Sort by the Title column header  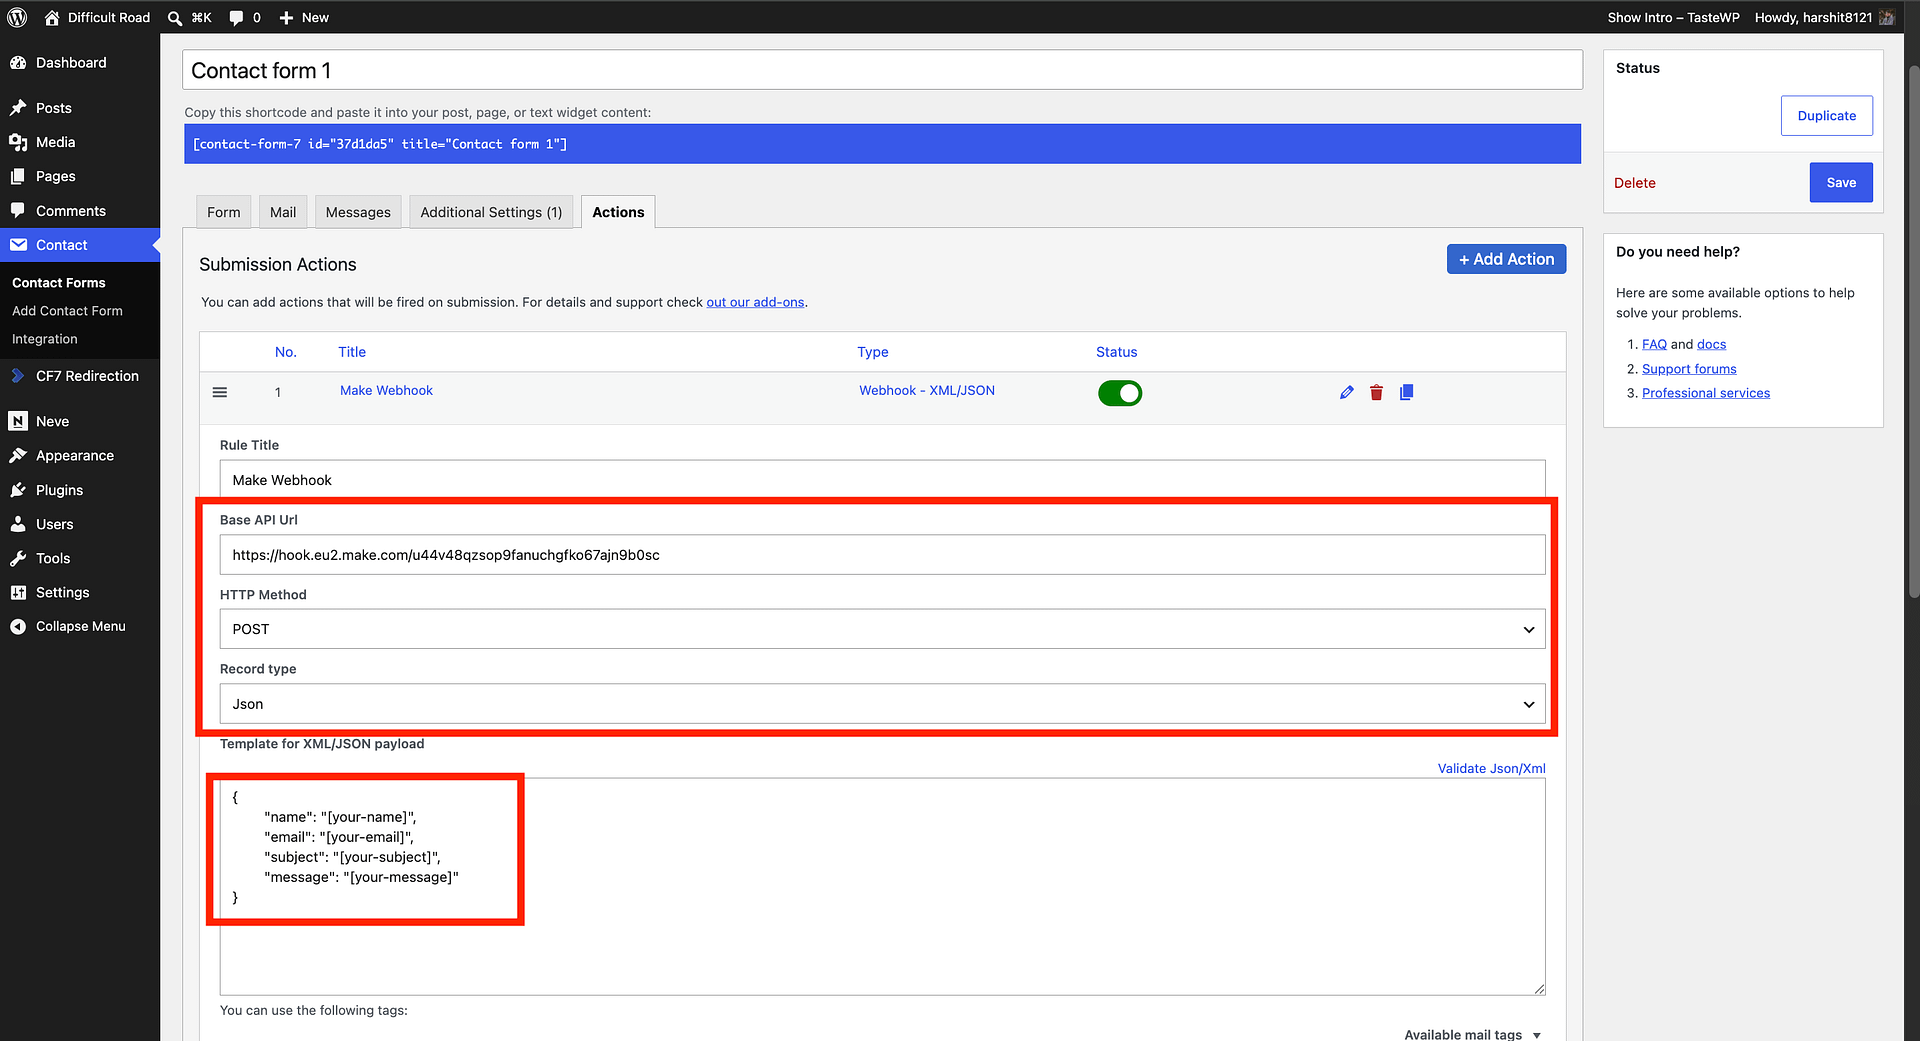pos(352,352)
